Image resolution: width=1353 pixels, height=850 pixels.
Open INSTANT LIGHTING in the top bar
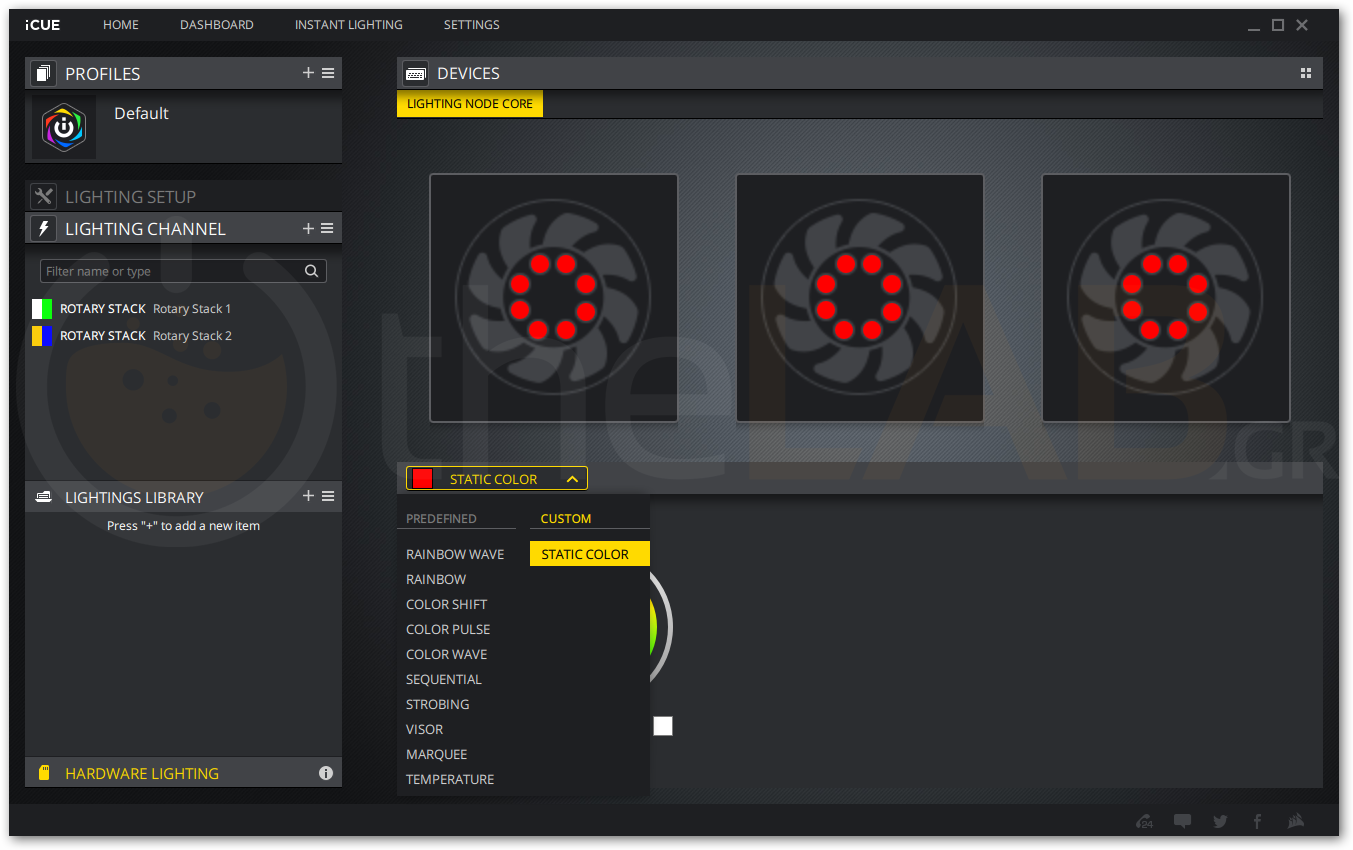(349, 25)
